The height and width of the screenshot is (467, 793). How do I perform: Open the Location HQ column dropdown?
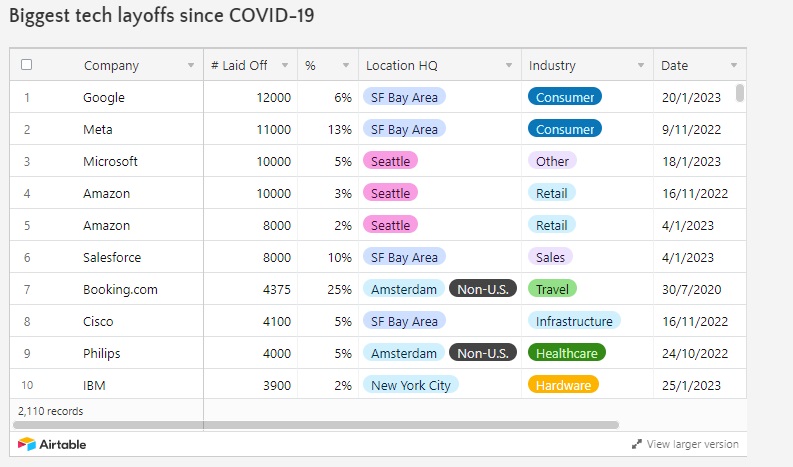pyautogui.click(x=509, y=65)
